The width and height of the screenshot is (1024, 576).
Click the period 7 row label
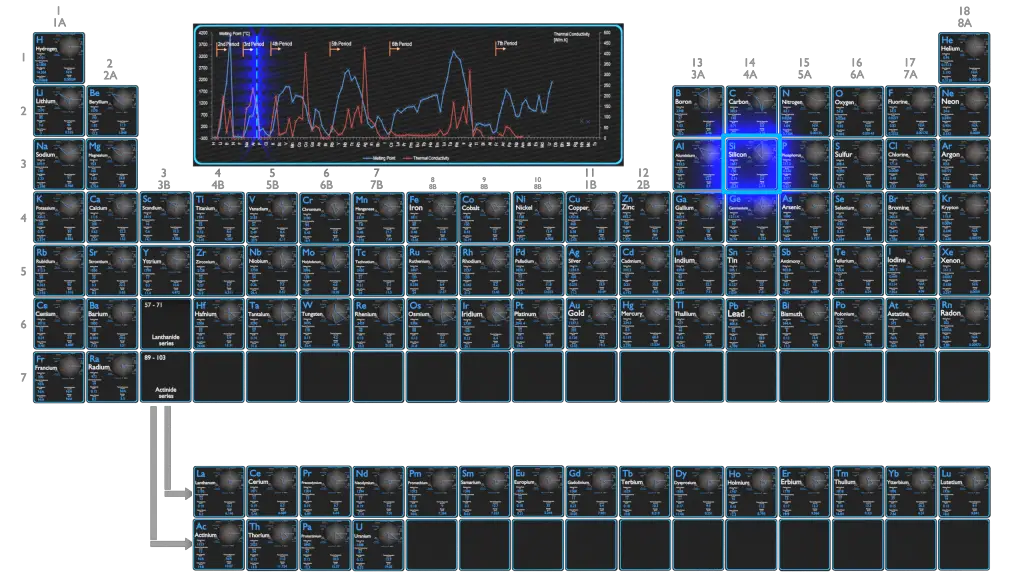pyautogui.click(x=21, y=377)
